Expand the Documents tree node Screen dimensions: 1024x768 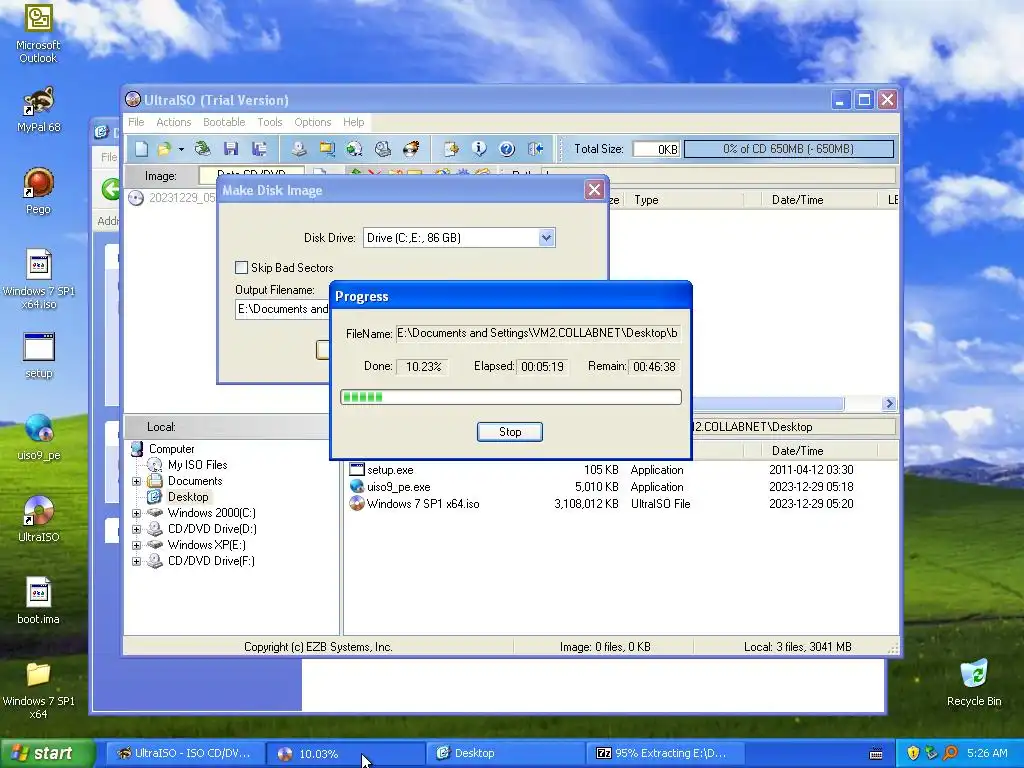point(136,481)
